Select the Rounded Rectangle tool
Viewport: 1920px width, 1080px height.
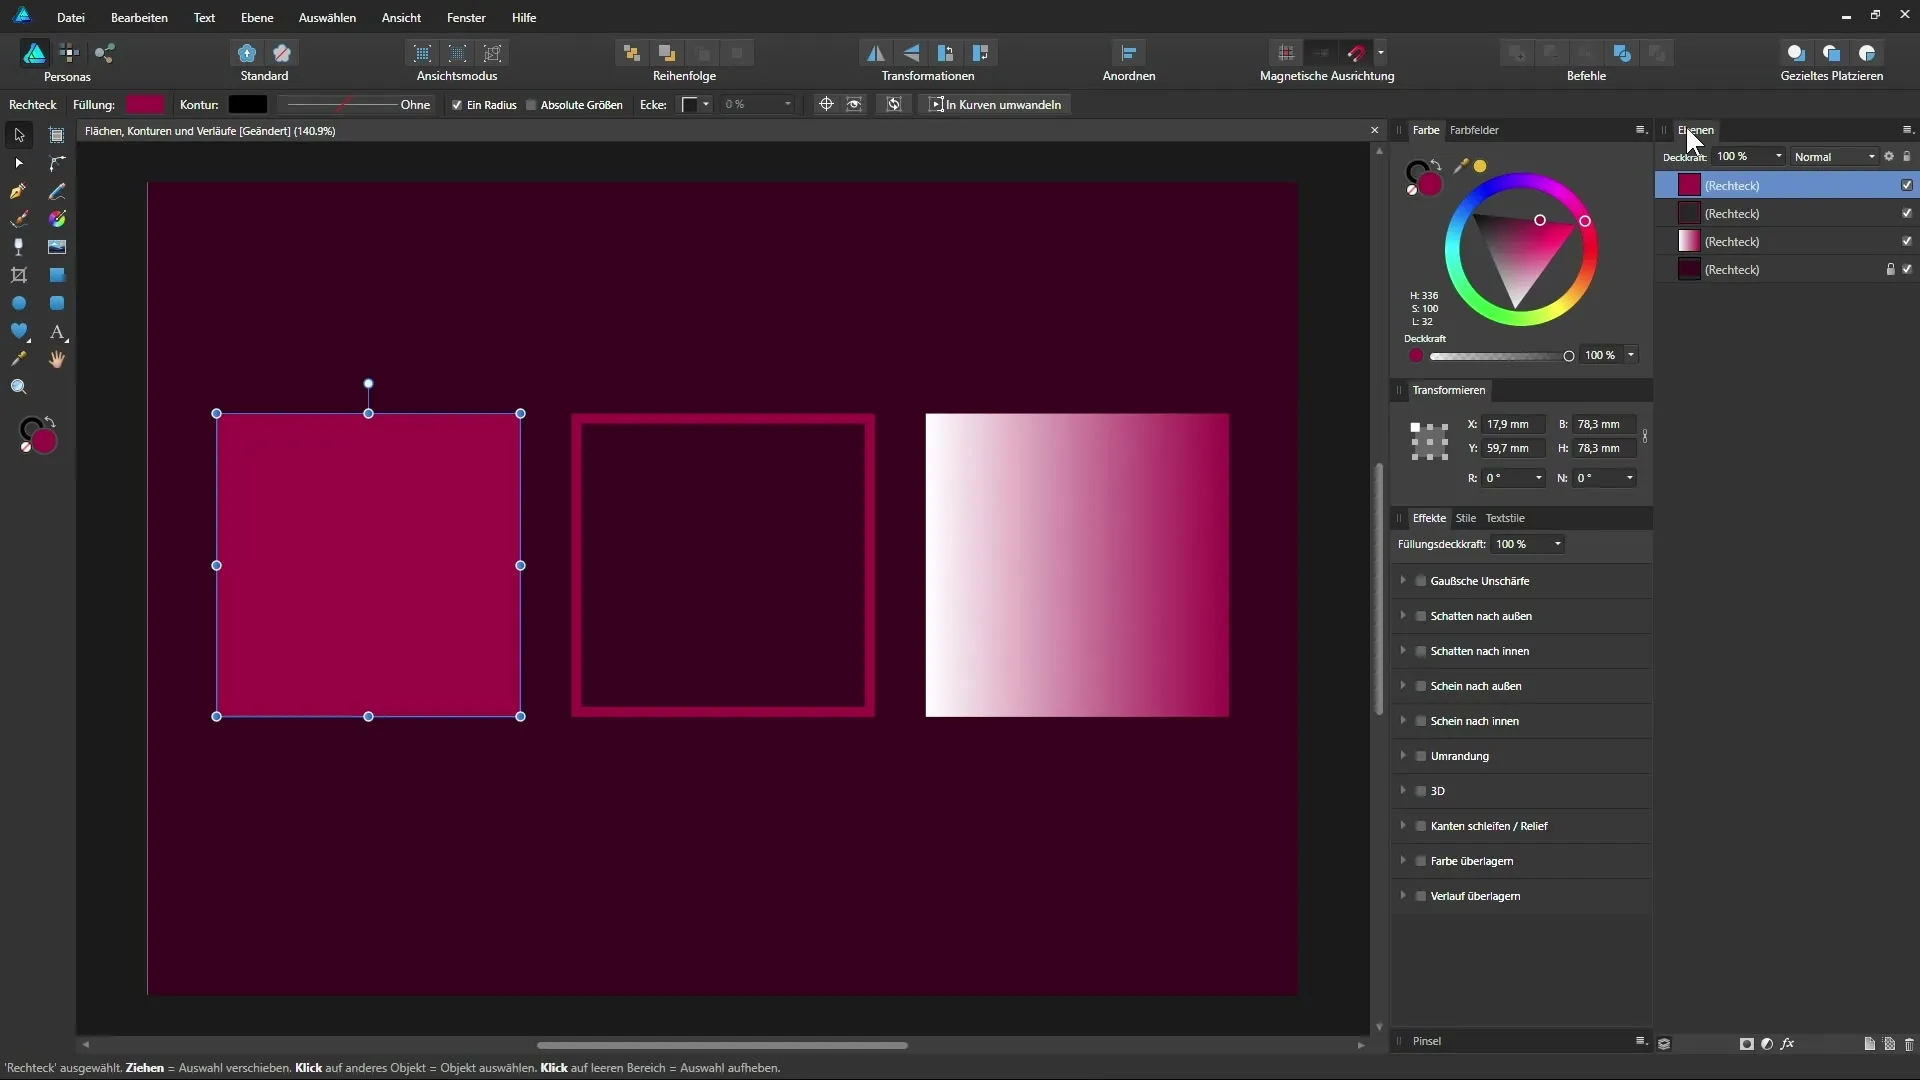[x=57, y=303]
